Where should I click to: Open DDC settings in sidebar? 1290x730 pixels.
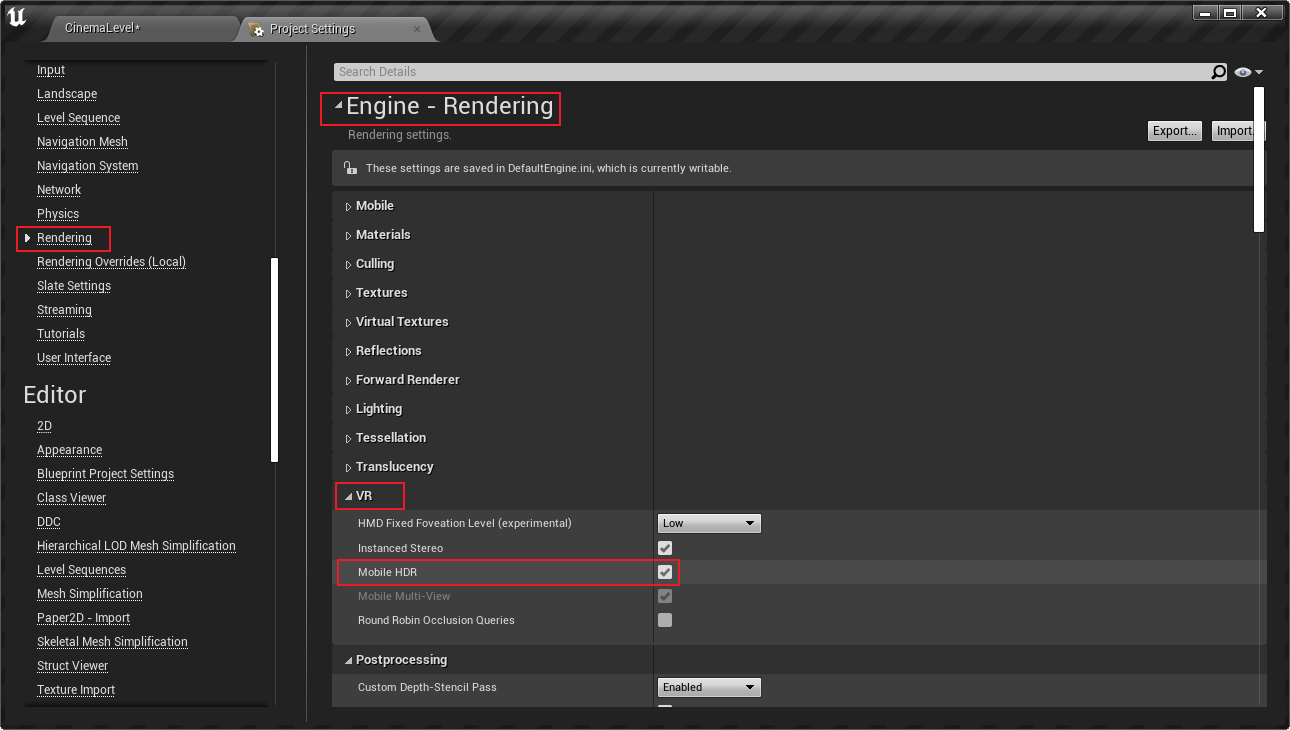(49, 522)
